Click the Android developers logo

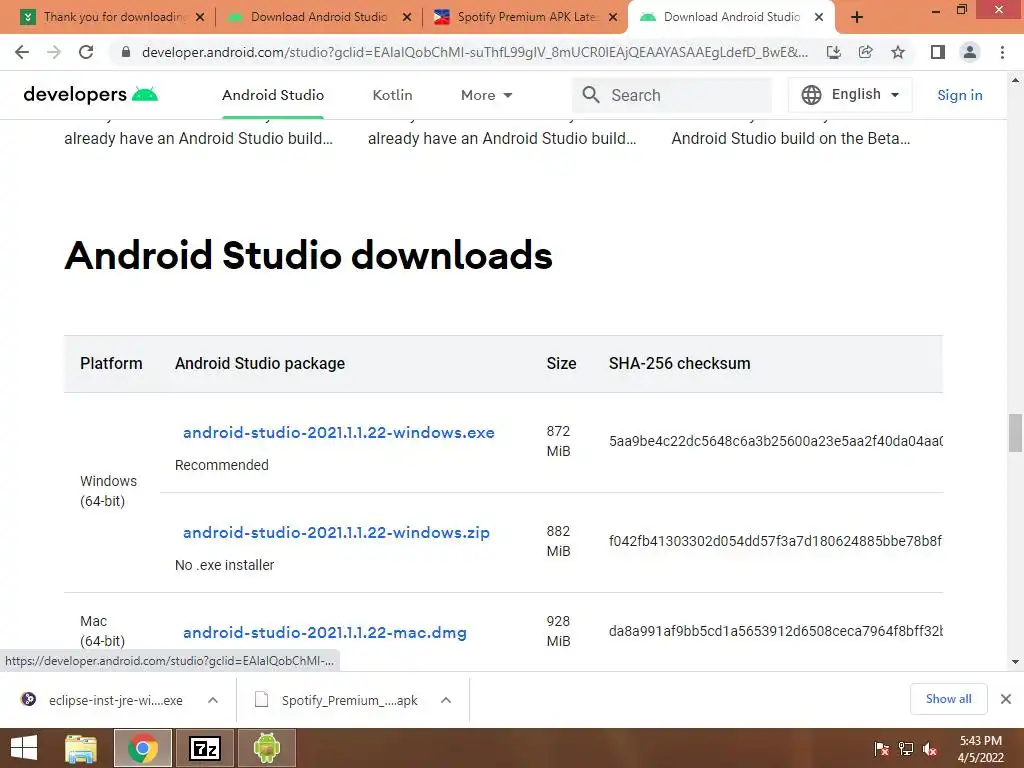[91, 95]
